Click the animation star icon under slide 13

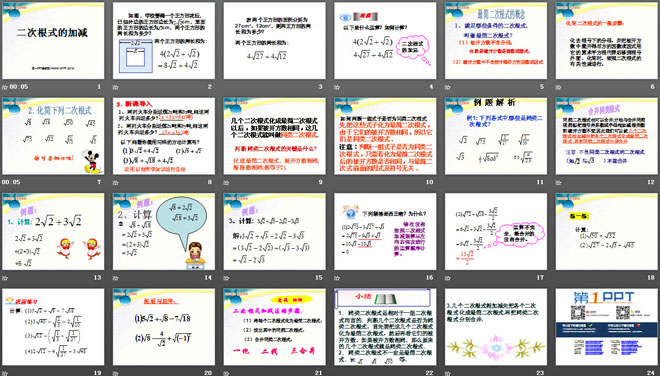tap(5, 278)
